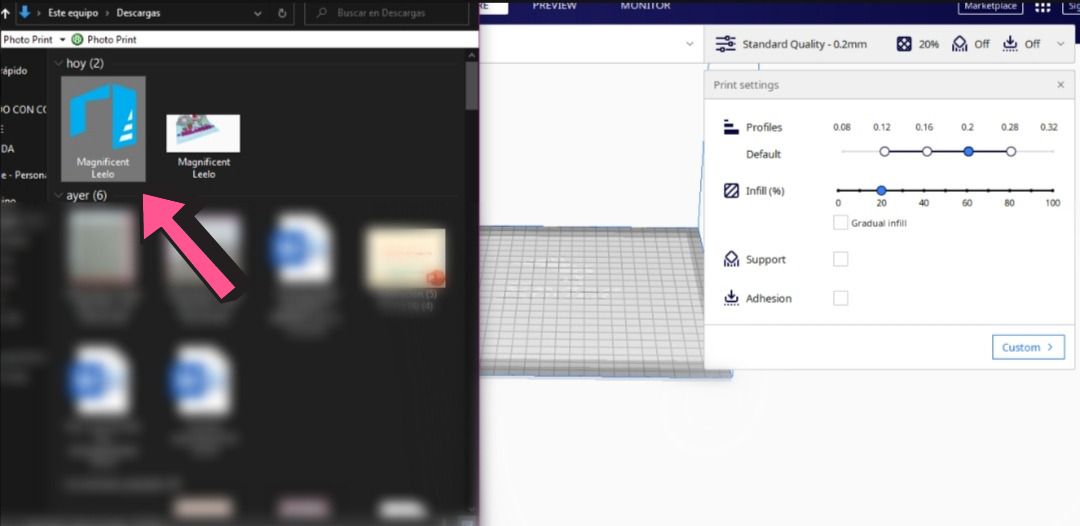Open the apps grid icon in Cura header

pos(1043,7)
